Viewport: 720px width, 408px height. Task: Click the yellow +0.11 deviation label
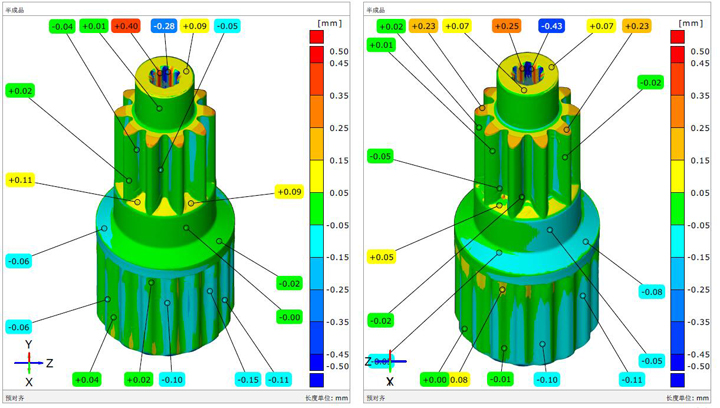click(x=20, y=181)
